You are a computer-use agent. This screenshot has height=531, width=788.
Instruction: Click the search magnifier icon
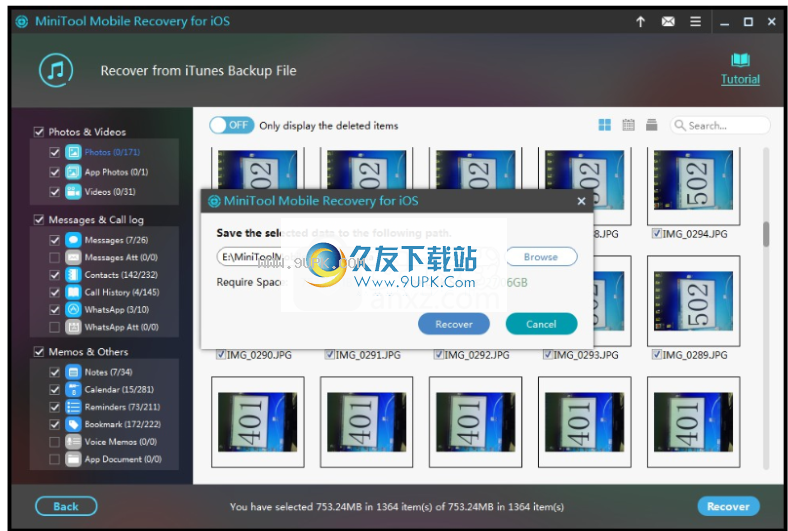(679, 125)
